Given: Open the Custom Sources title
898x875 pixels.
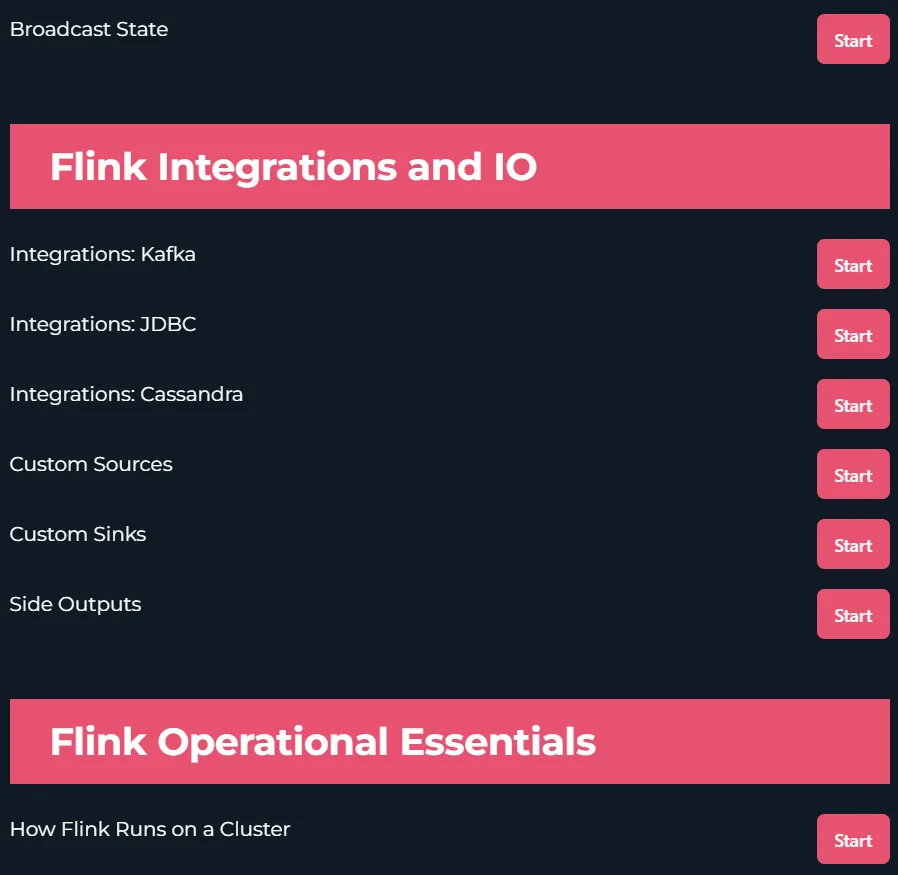Looking at the screenshot, I should point(91,464).
